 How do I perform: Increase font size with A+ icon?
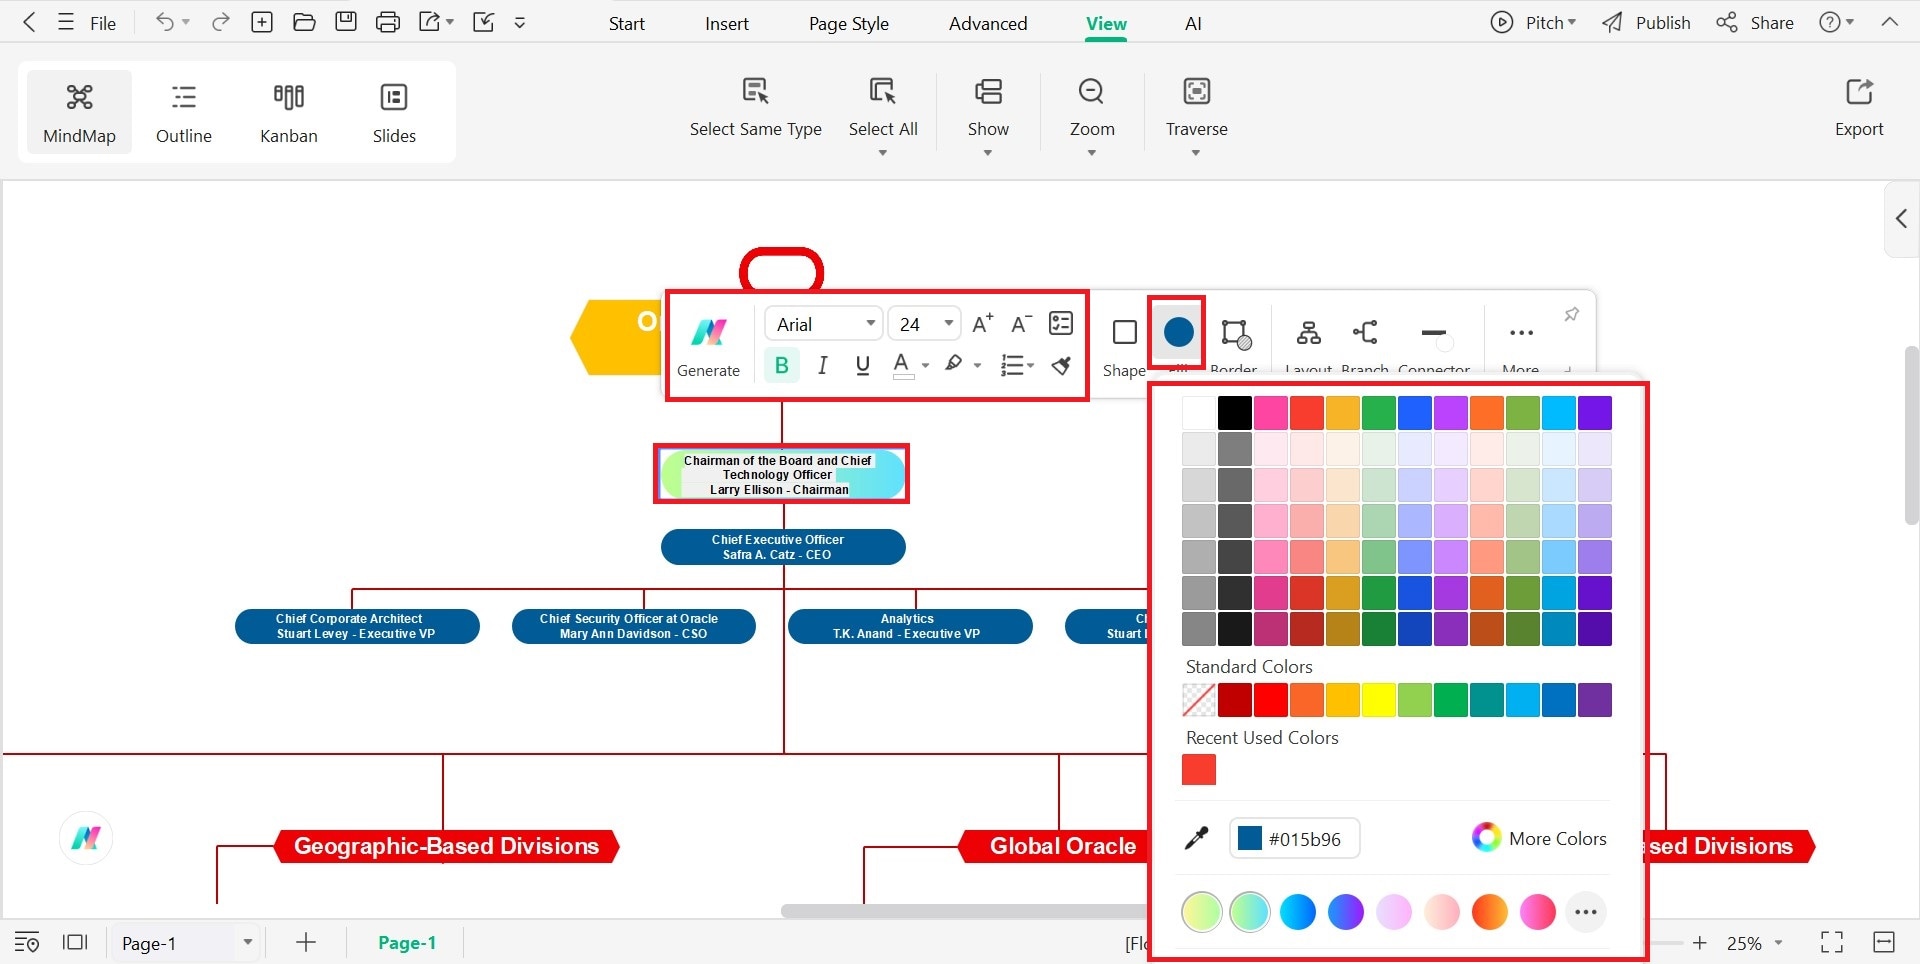coord(982,323)
